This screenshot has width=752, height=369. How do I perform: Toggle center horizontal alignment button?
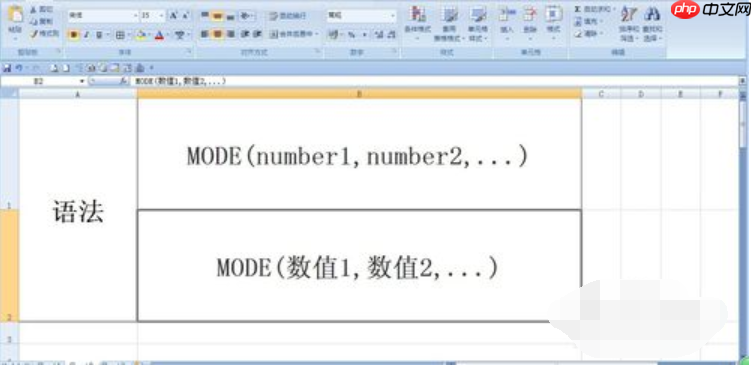(217, 34)
